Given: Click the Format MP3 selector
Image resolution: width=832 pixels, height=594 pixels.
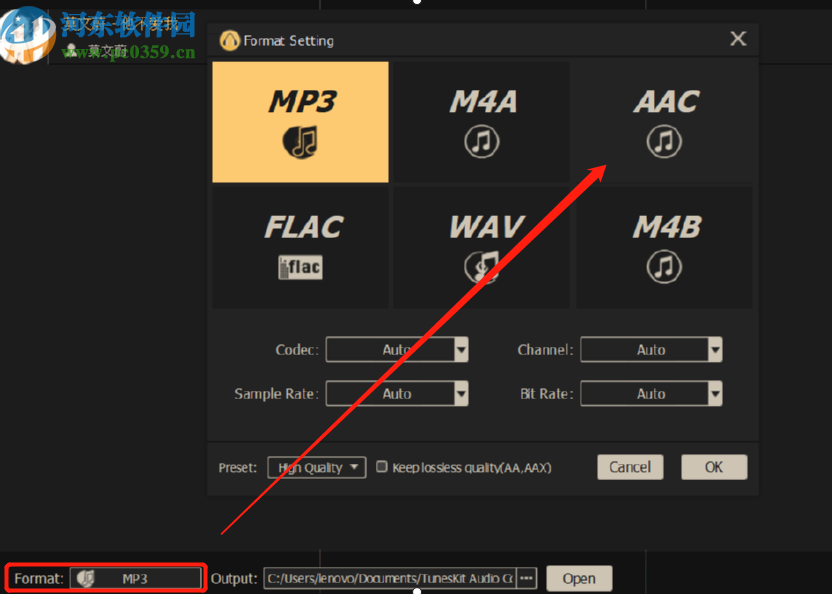Looking at the screenshot, I should tap(135, 578).
